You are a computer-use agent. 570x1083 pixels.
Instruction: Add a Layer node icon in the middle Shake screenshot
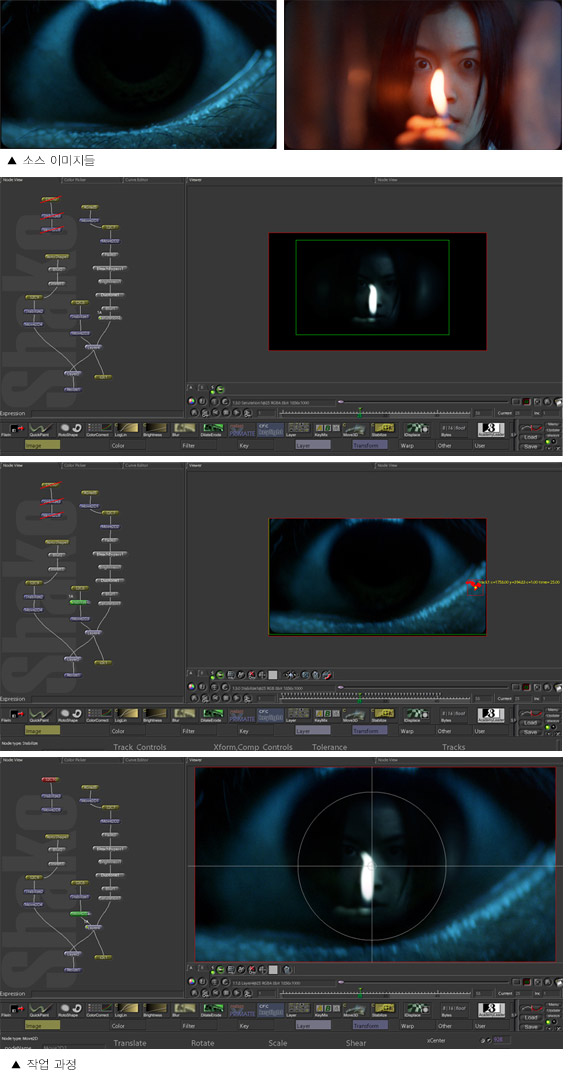pos(298,714)
